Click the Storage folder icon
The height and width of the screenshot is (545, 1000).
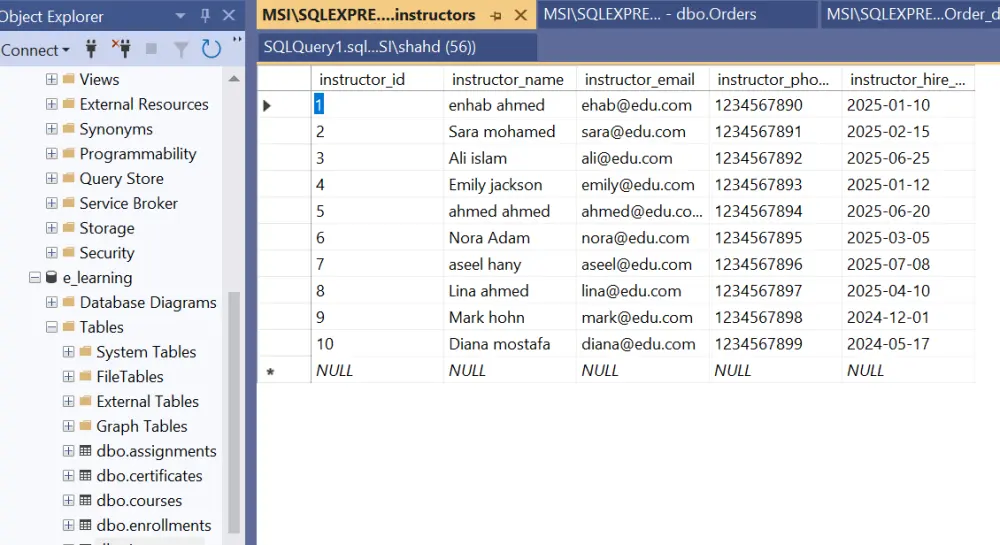point(69,228)
